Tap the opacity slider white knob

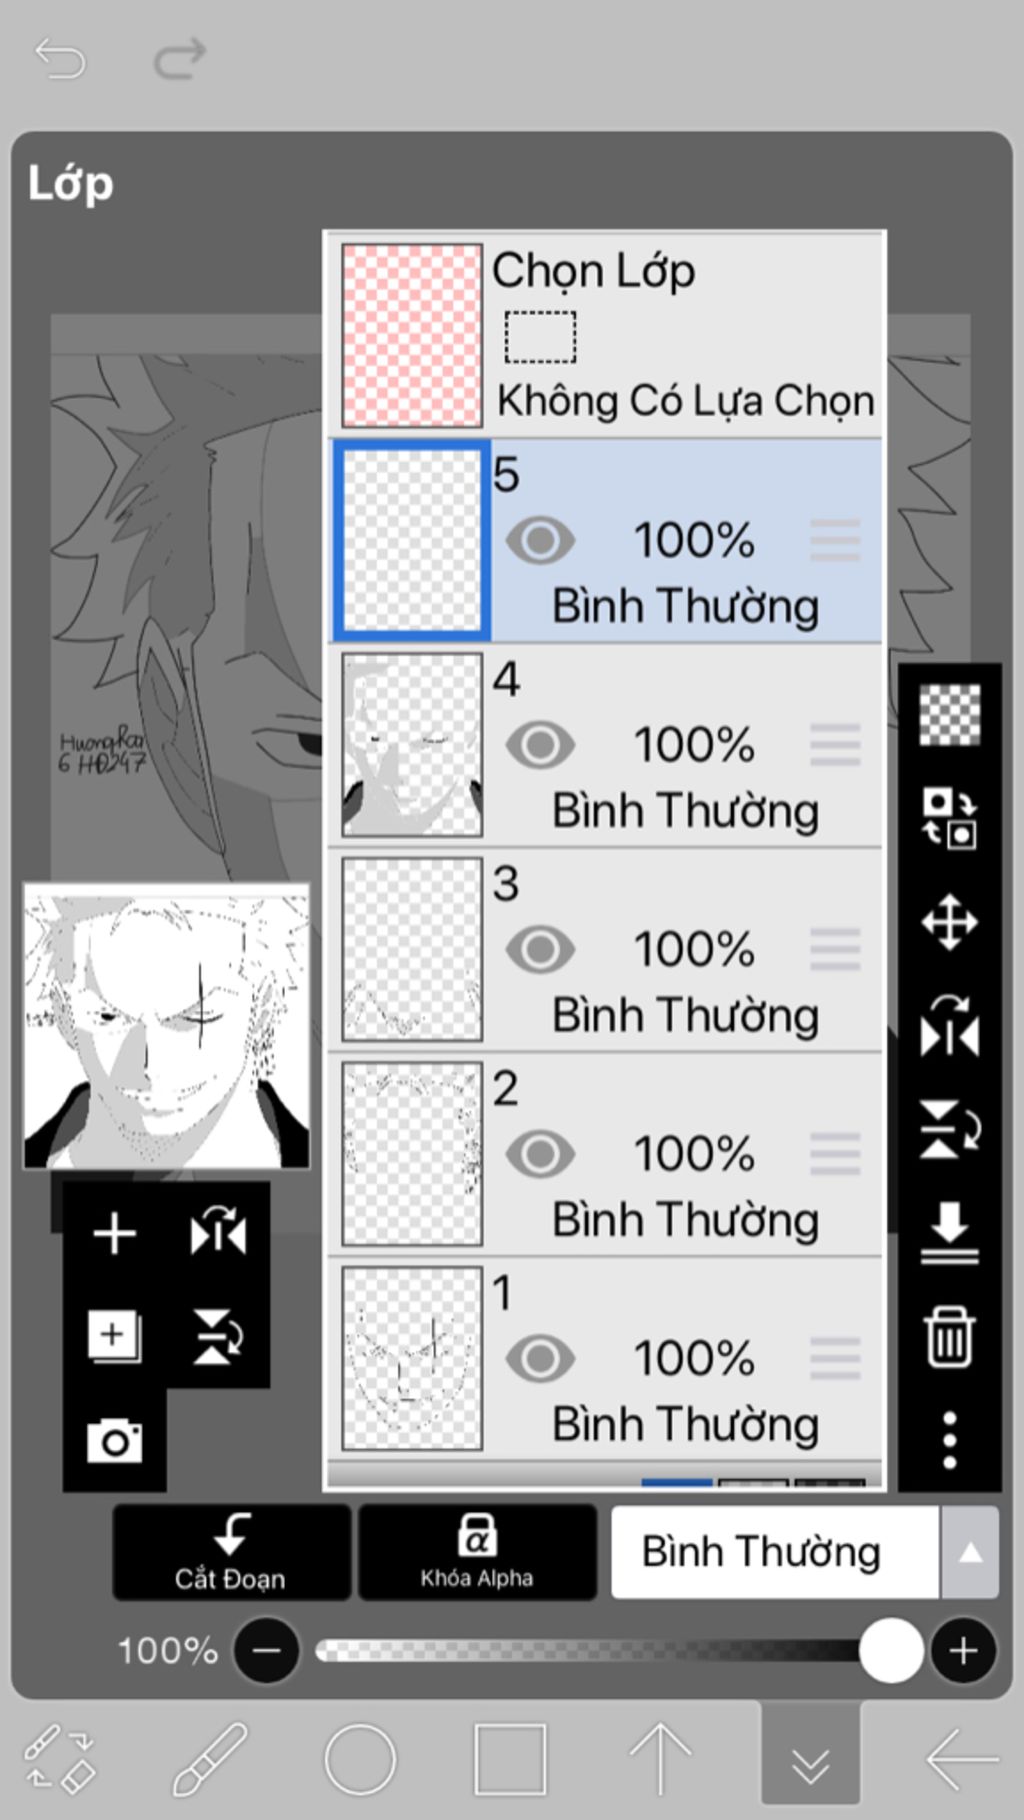[891, 1650]
